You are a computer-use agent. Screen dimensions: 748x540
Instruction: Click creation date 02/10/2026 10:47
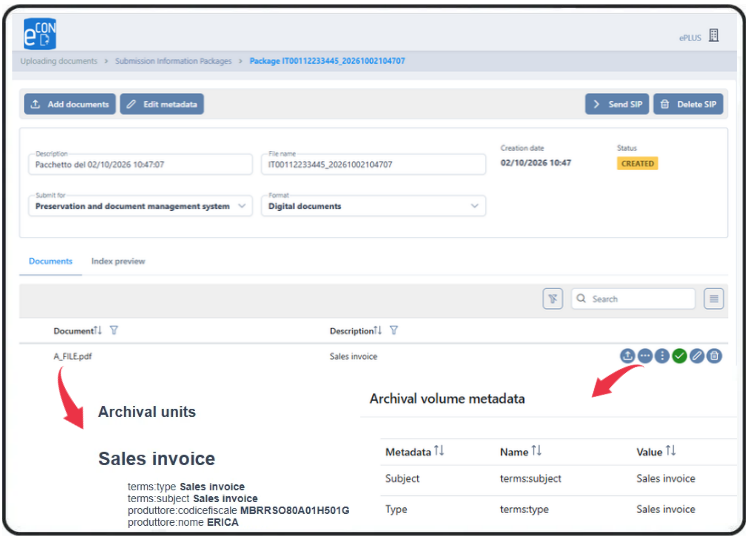point(536,163)
